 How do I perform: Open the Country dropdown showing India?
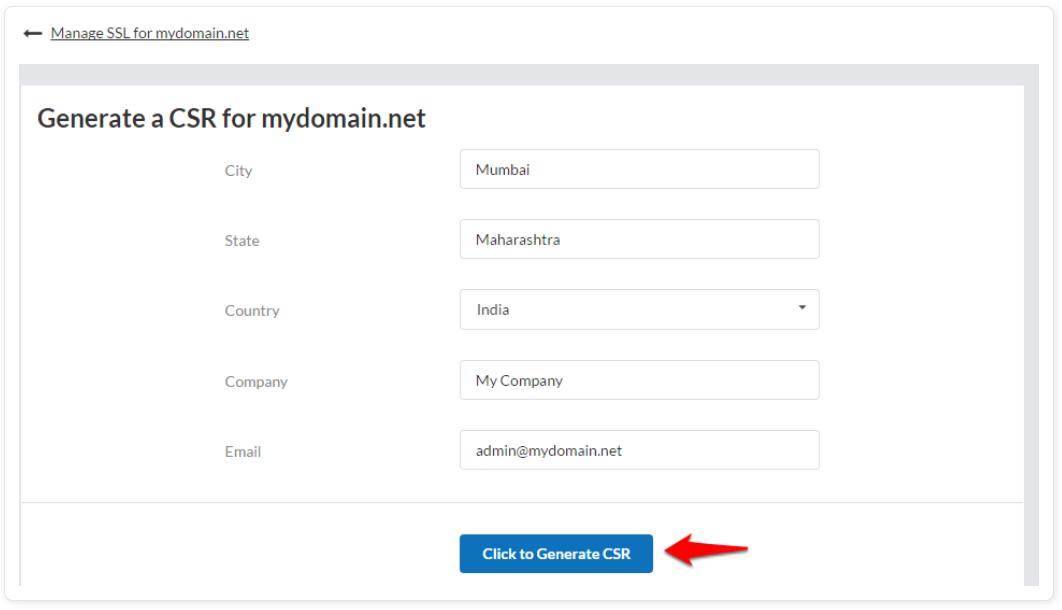pyautogui.click(x=639, y=309)
